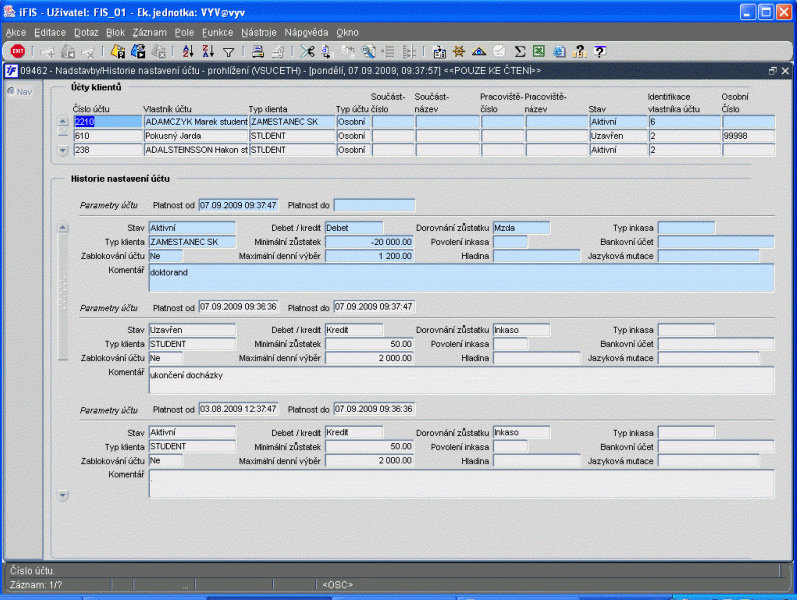Open the Nástroje menu
Screen dimensions: 797x600
click(x=259, y=33)
